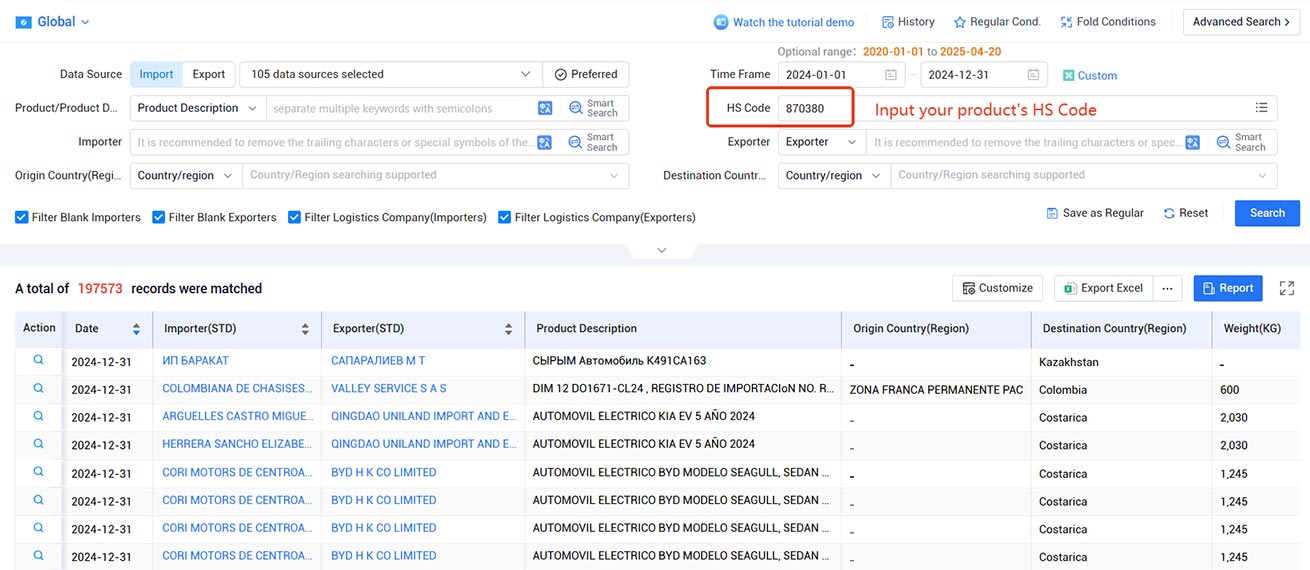
Task: Open the HS Code list icon
Action: tap(1262, 108)
